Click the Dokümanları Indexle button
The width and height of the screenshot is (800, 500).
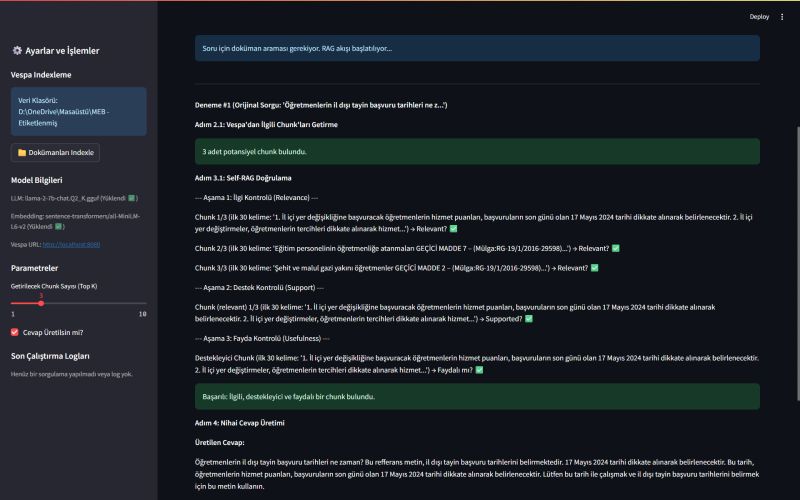(x=55, y=153)
